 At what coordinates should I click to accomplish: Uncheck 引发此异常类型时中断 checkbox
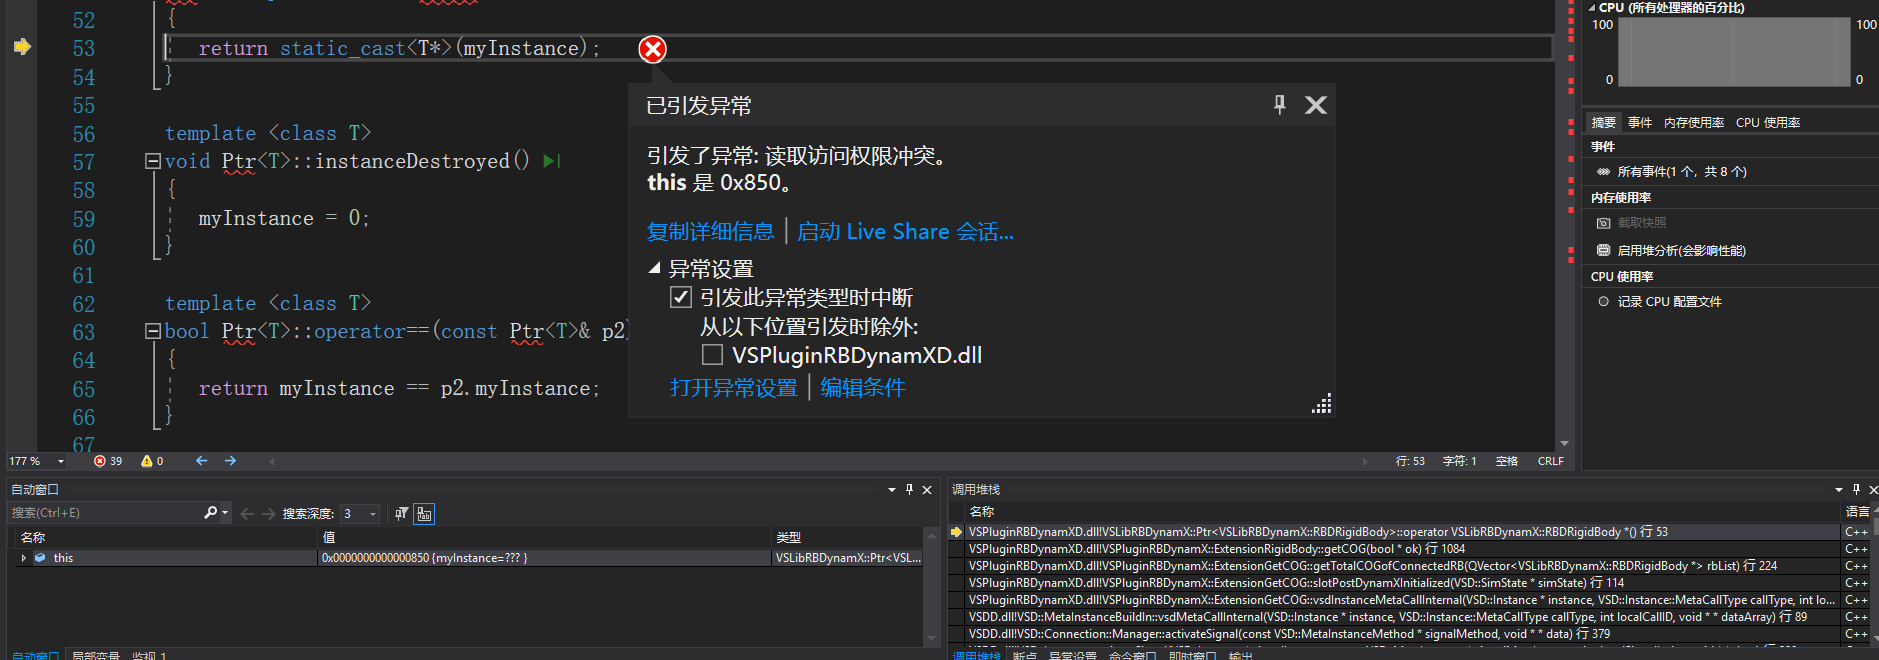[x=681, y=297]
